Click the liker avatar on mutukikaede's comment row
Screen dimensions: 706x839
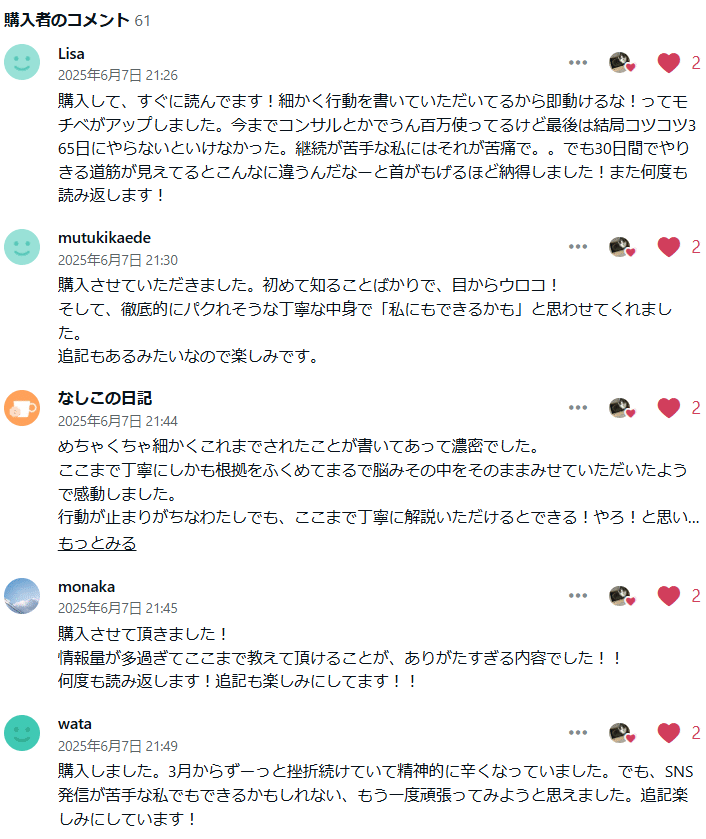(620, 247)
